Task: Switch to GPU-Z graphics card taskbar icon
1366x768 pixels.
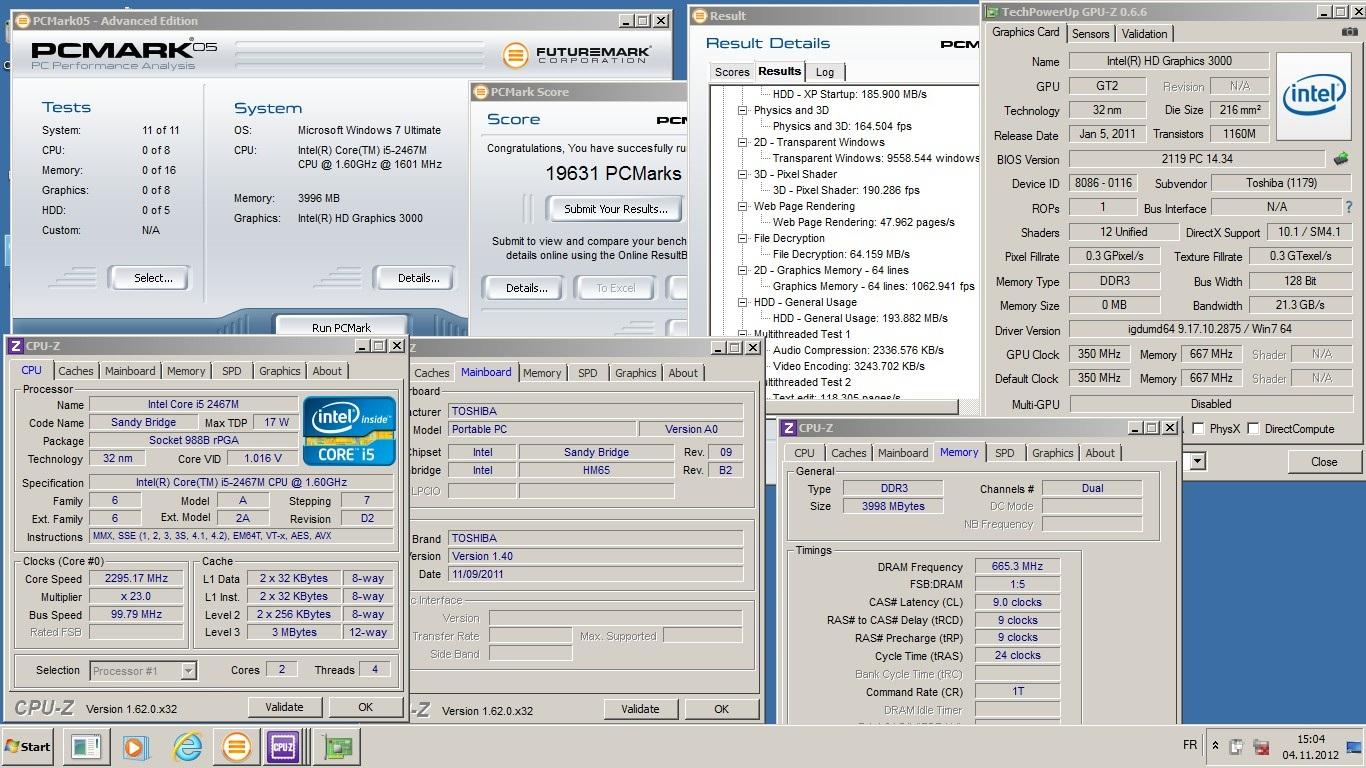Action: pyautogui.click(x=335, y=746)
